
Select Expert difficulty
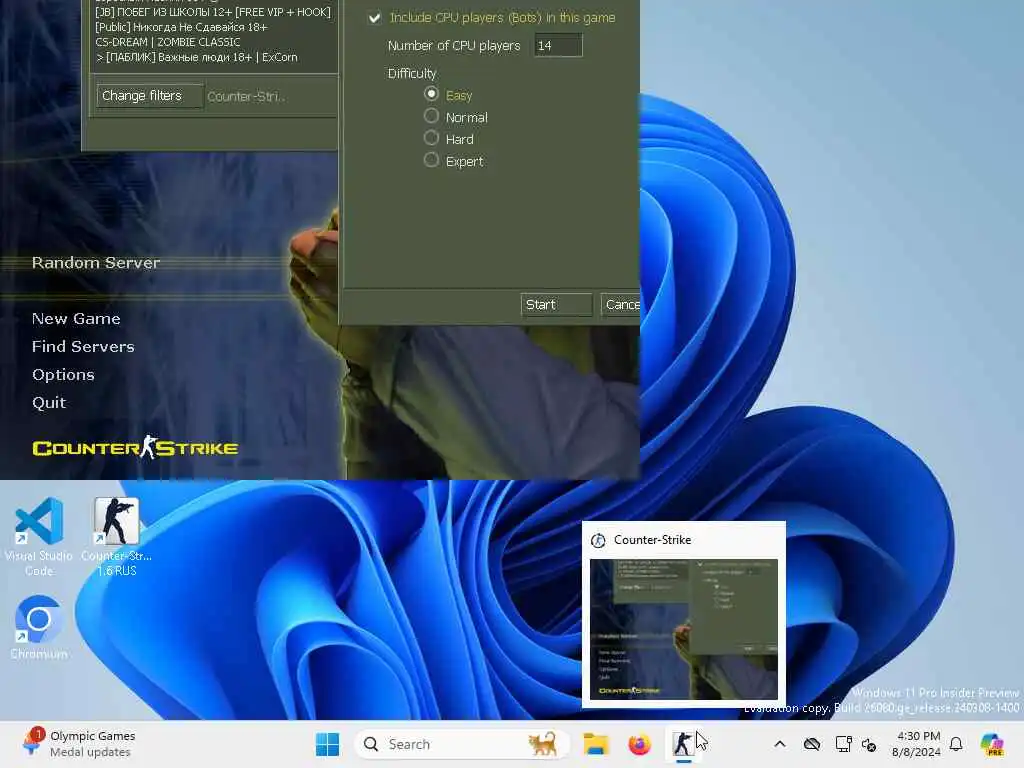[431, 160]
